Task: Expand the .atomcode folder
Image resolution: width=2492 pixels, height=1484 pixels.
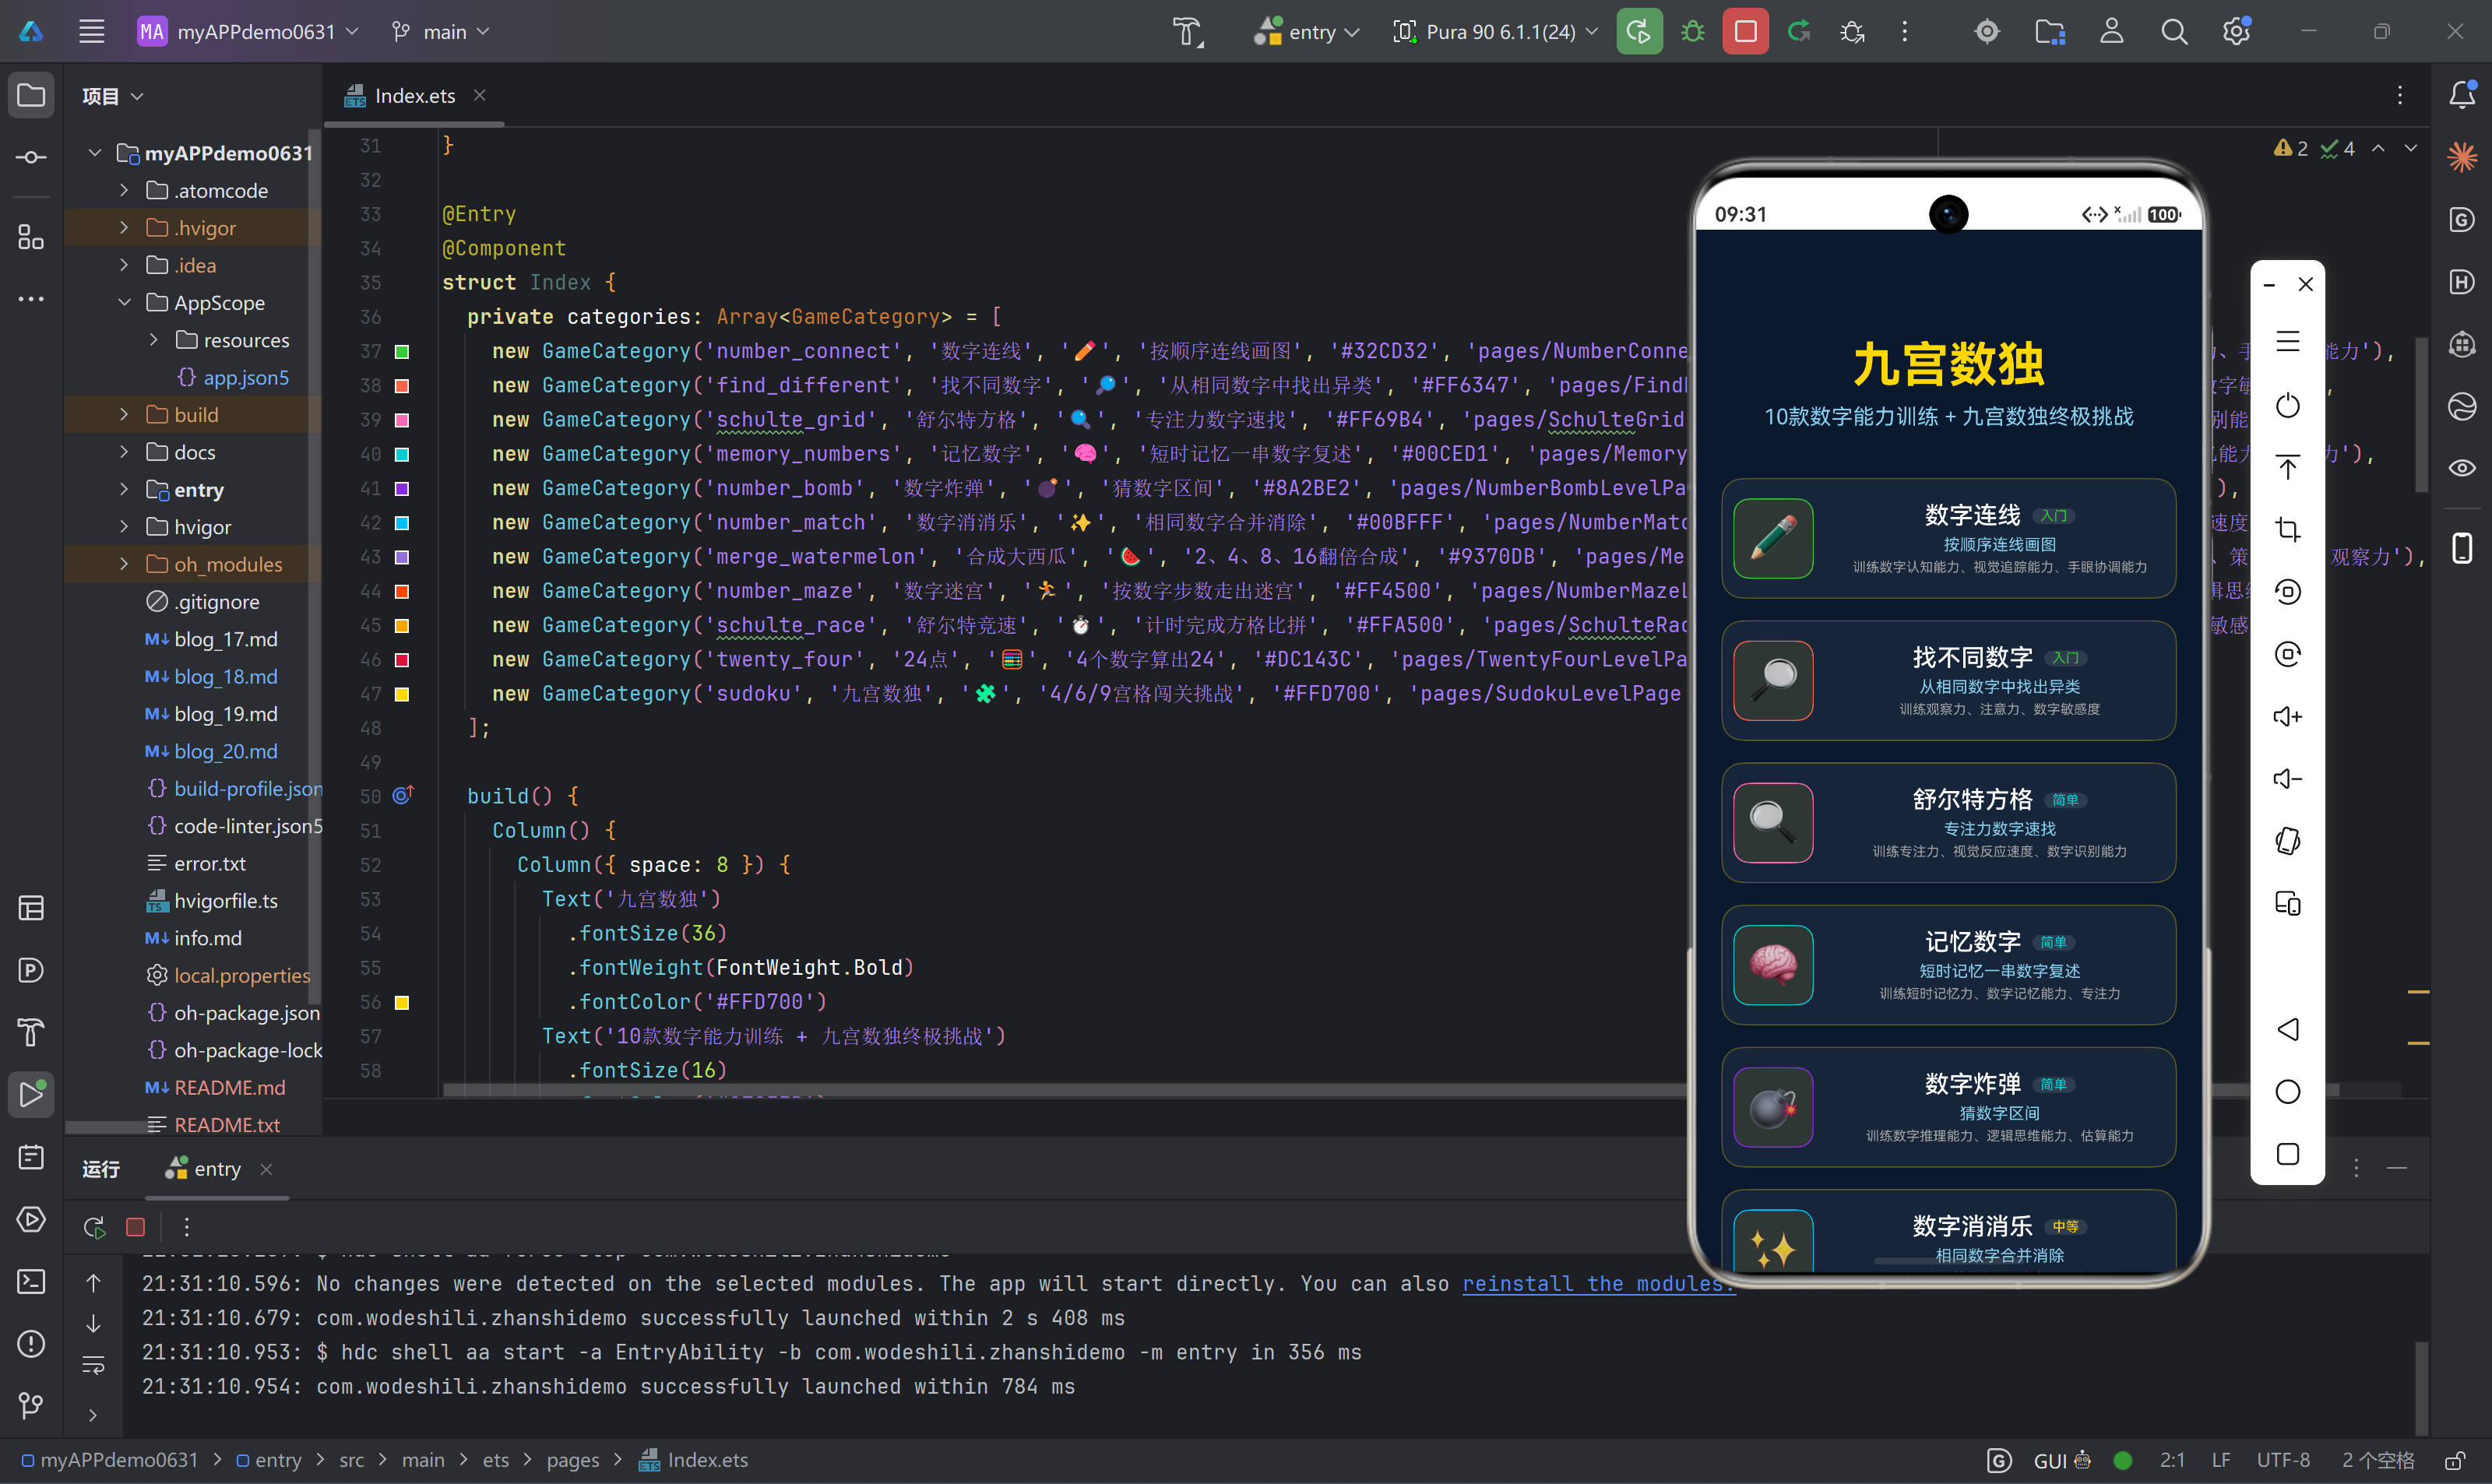Action: click(123, 190)
